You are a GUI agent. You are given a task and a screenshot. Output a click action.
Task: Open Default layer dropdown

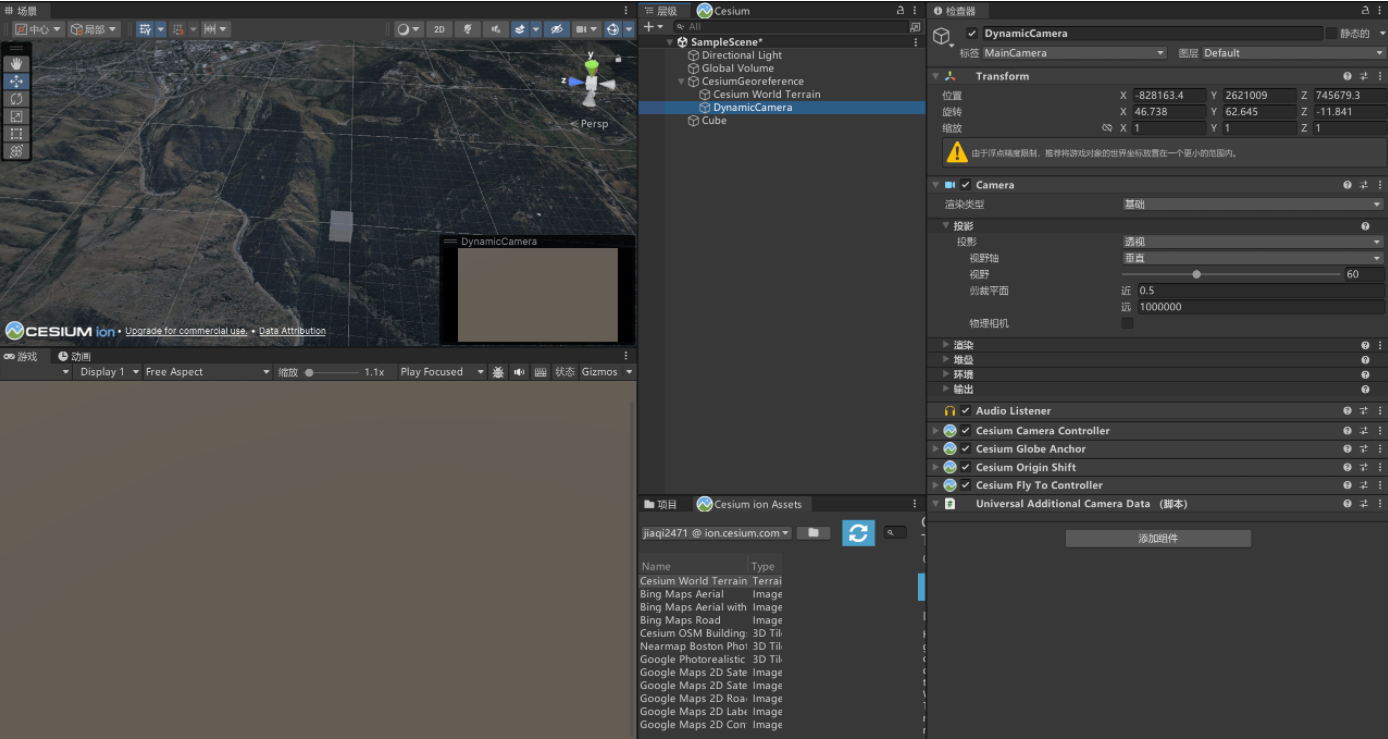1292,53
